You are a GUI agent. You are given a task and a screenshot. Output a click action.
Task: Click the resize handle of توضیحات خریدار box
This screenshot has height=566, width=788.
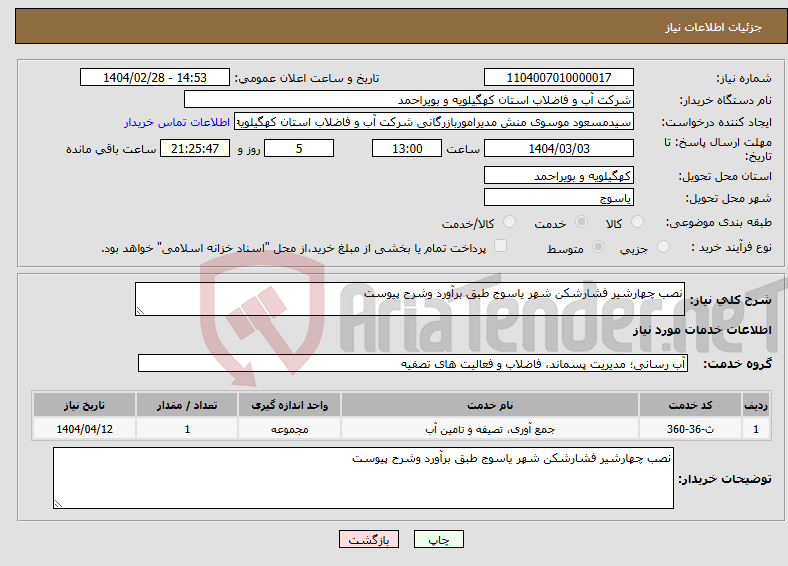(x=58, y=504)
